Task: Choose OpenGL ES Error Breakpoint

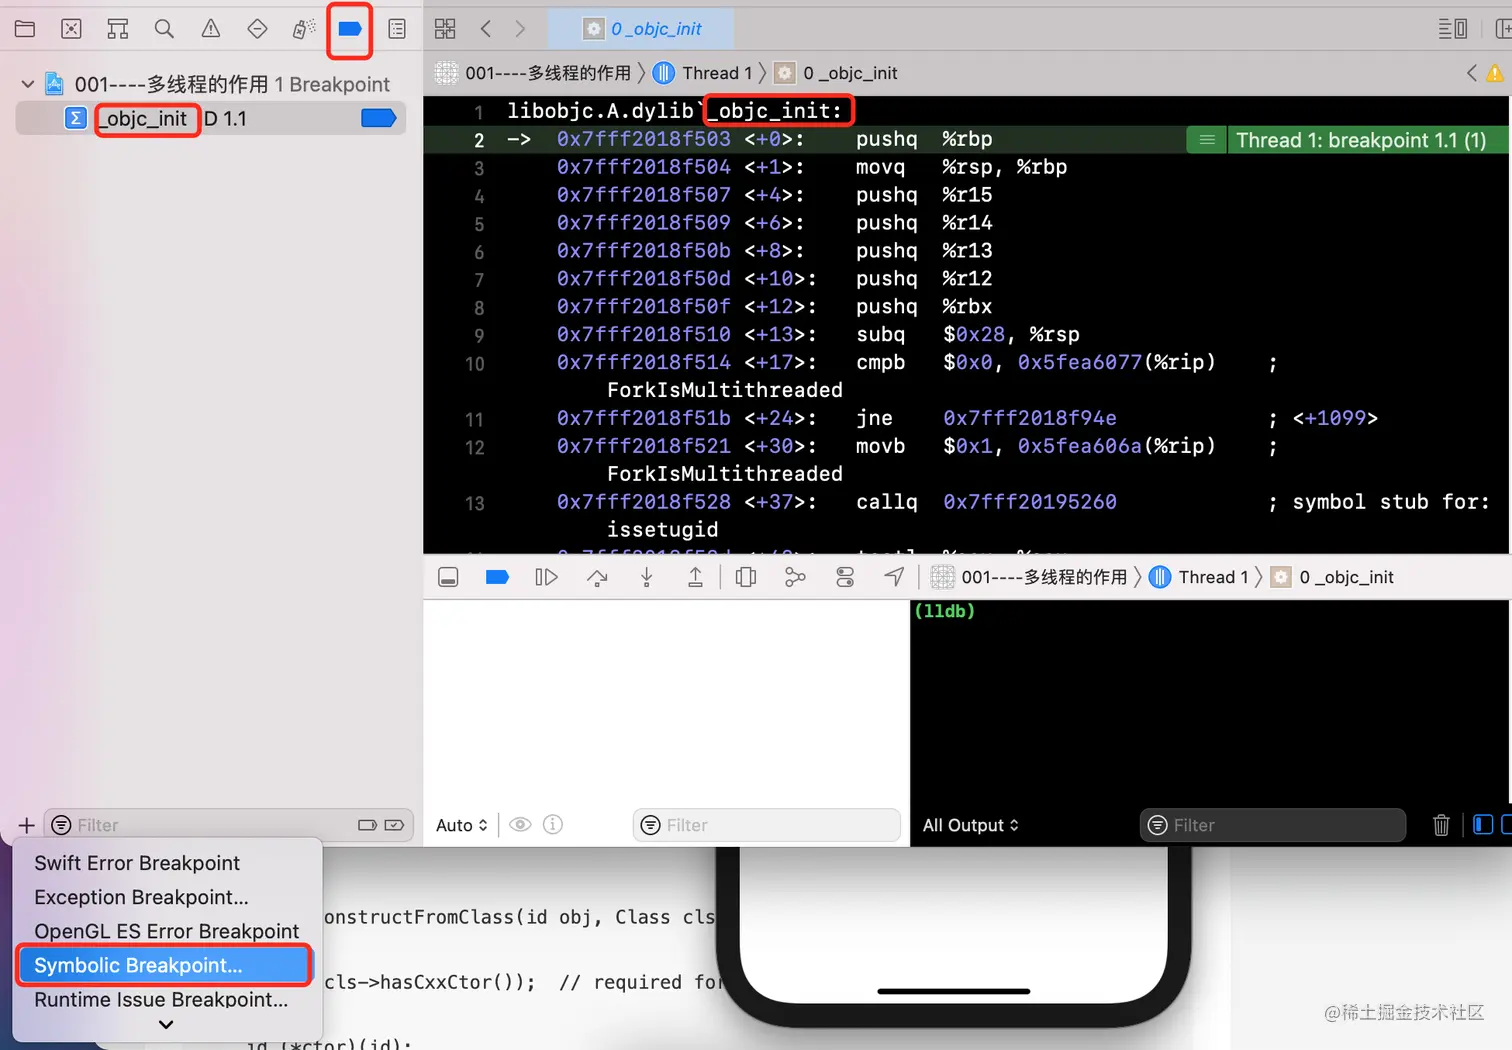Action: tap(167, 931)
